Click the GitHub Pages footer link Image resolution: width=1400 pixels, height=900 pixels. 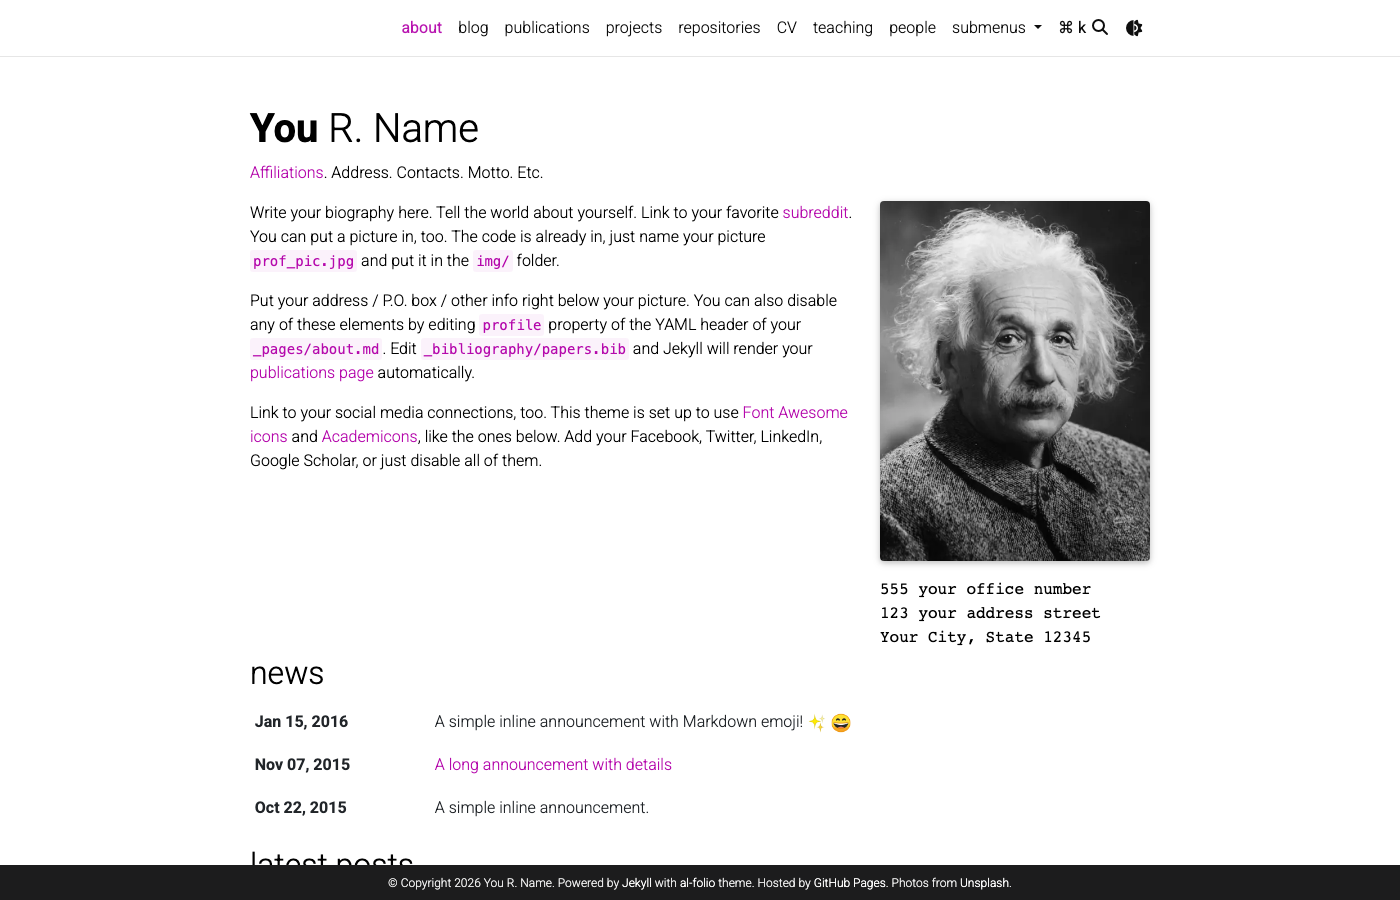point(848,883)
